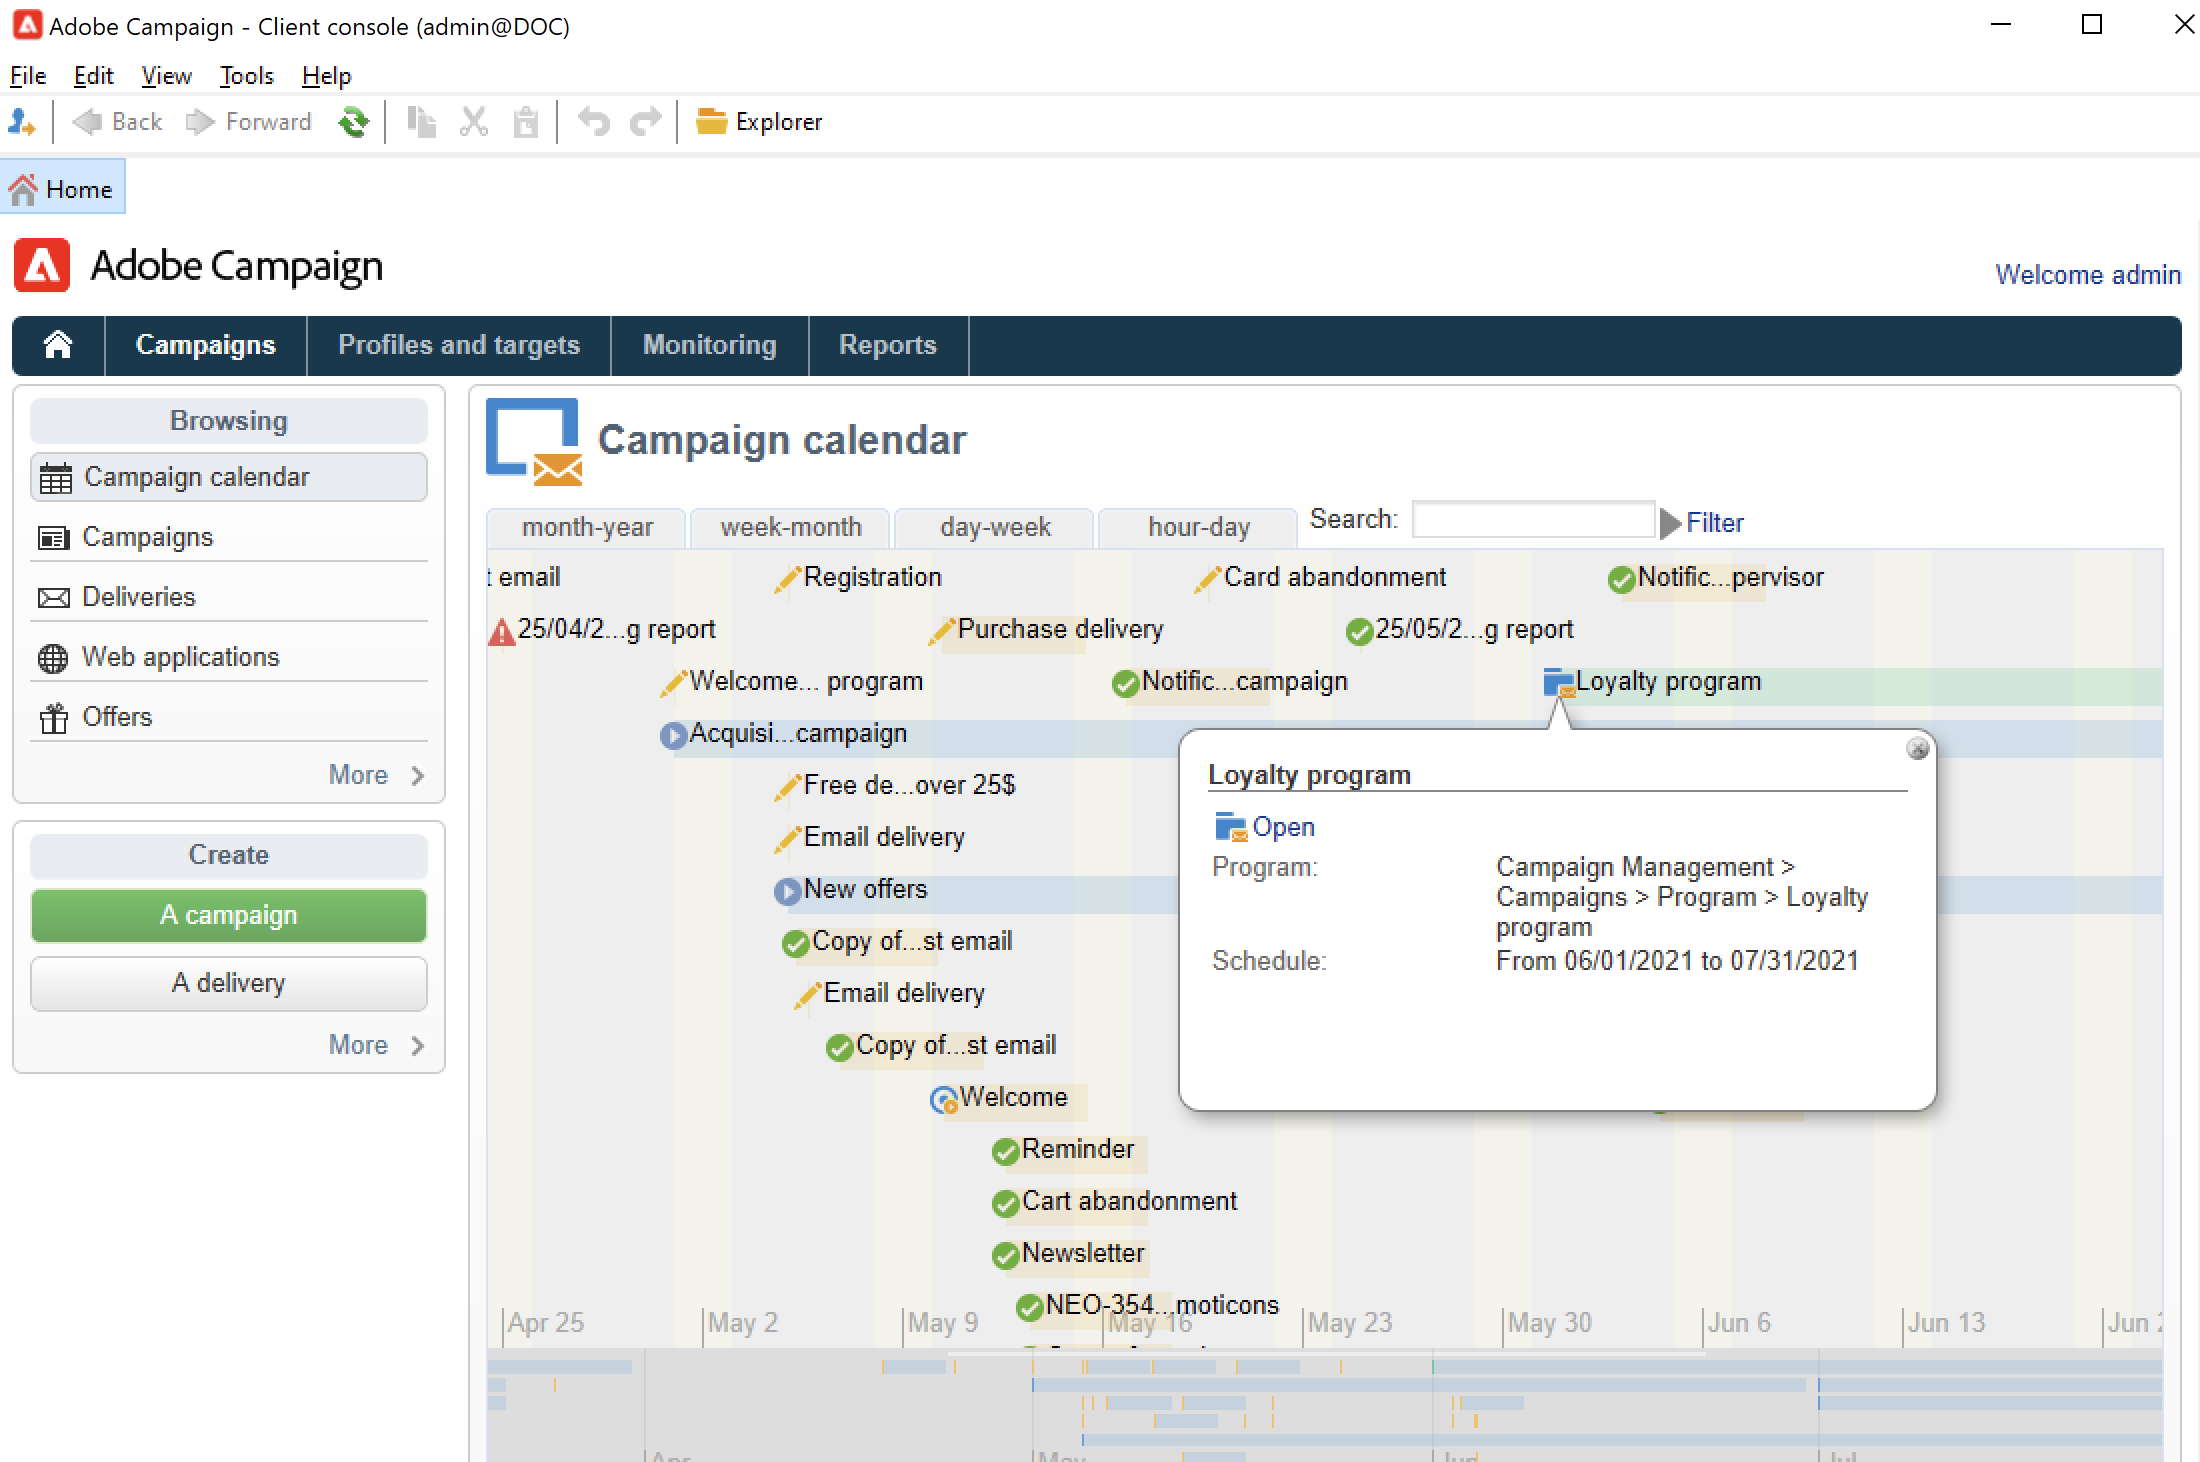Click the play icon next to New offers
This screenshot has height=1462, width=2200.
pos(787,890)
